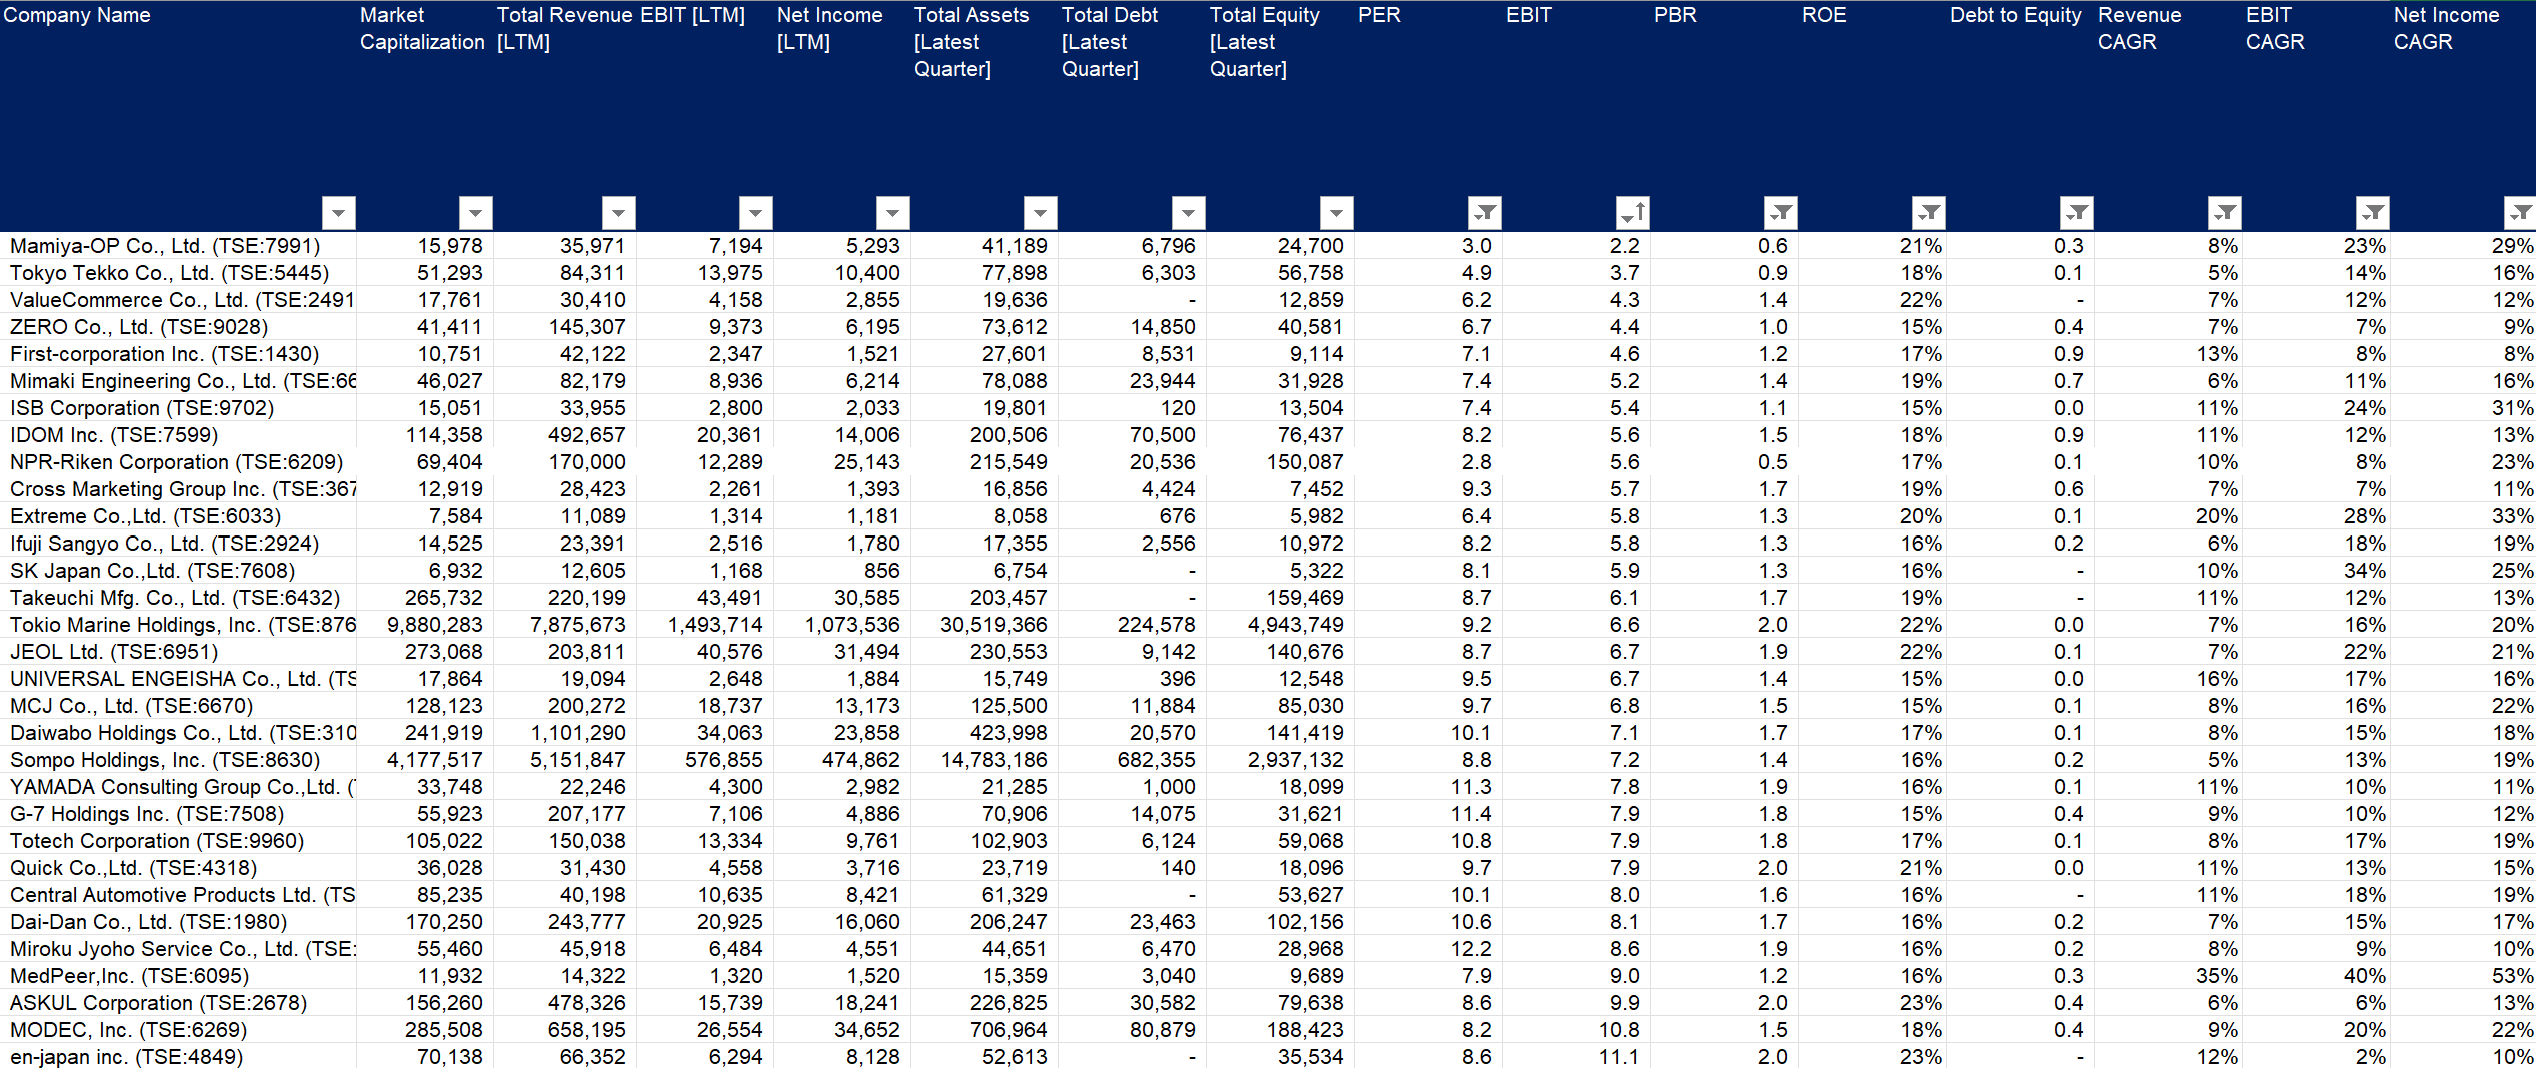Select the Cross Marketing Group Inc. cell
The height and width of the screenshot is (1068, 2536).
179,489
